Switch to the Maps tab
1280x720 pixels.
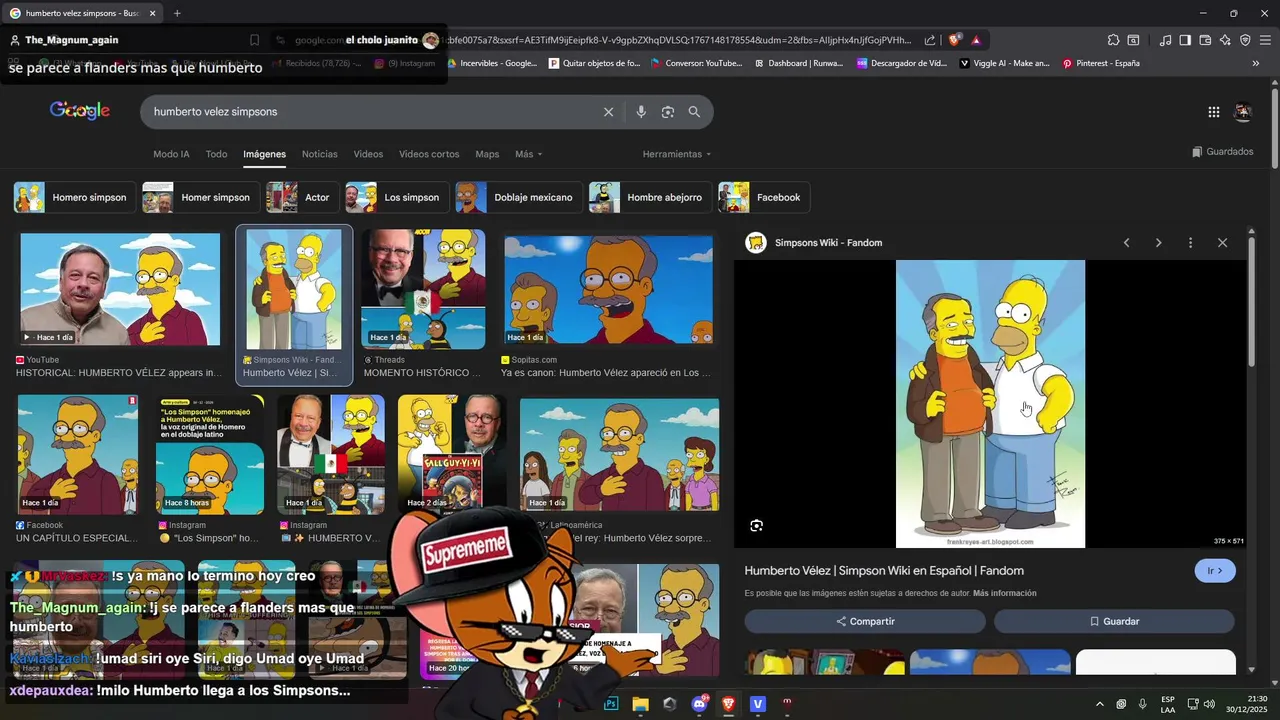click(487, 154)
